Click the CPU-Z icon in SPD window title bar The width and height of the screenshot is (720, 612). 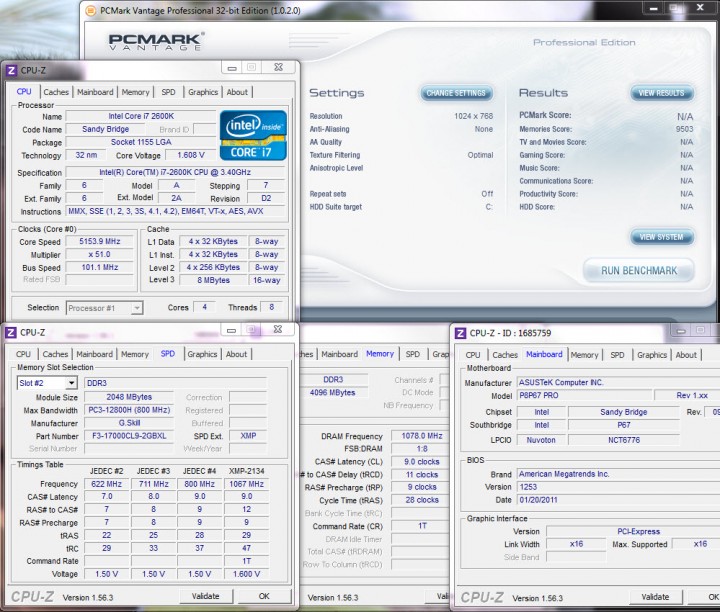(11, 332)
